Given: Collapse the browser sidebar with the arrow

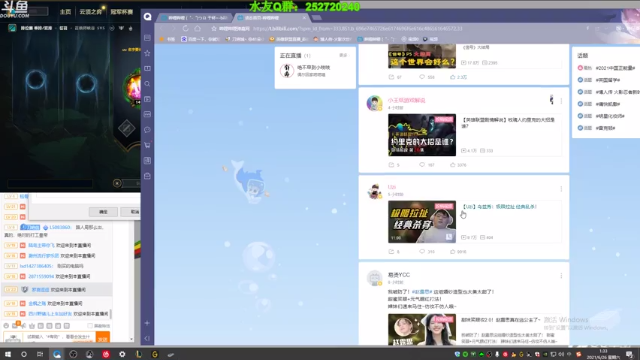Looking at the screenshot, I should point(147,338).
